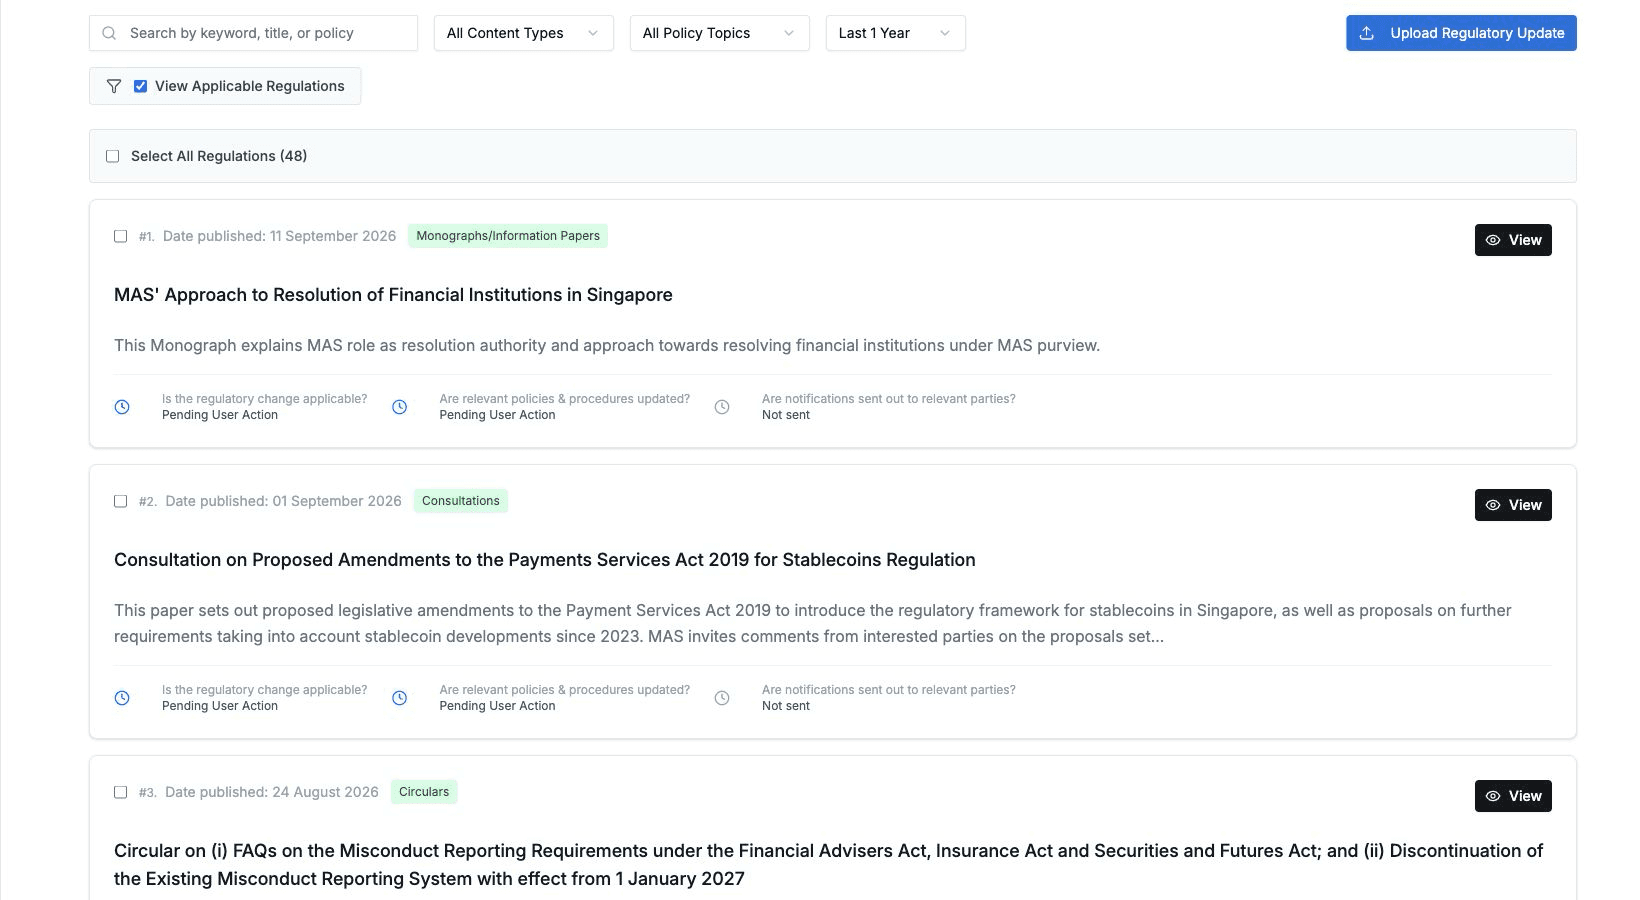This screenshot has height=900, width=1640.
Task: Click policies updated clock icon for Stablecoins consultation
Action: [399, 698]
